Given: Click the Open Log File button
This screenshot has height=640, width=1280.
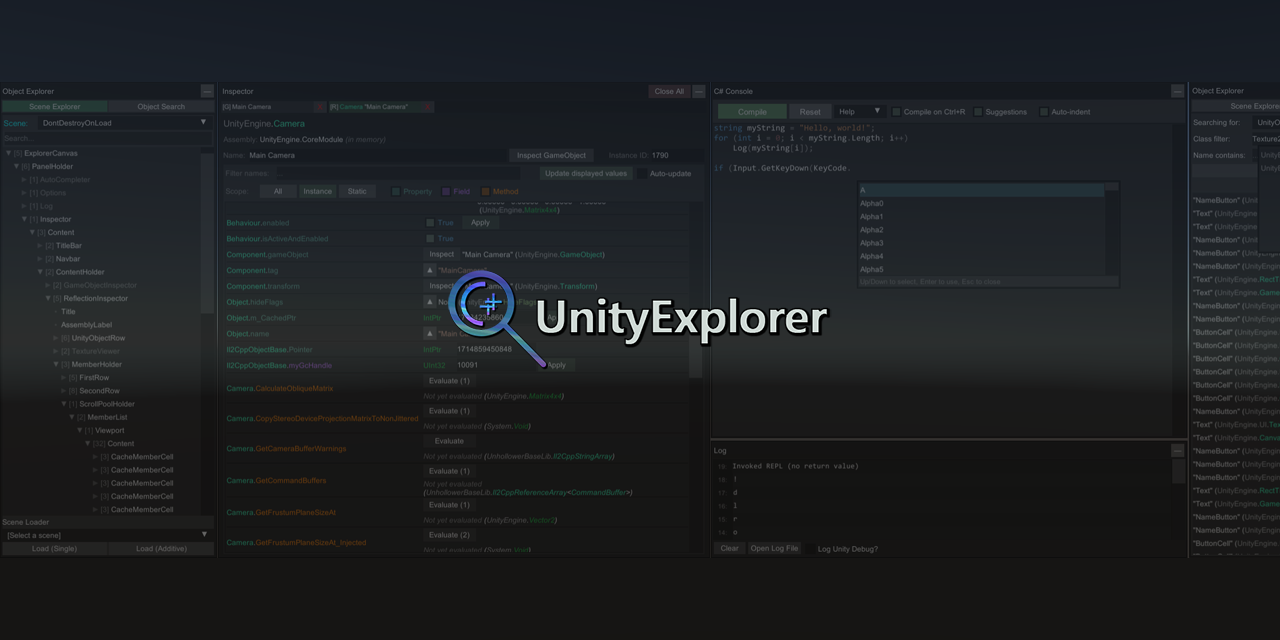Looking at the screenshot, I should point(775,548).
